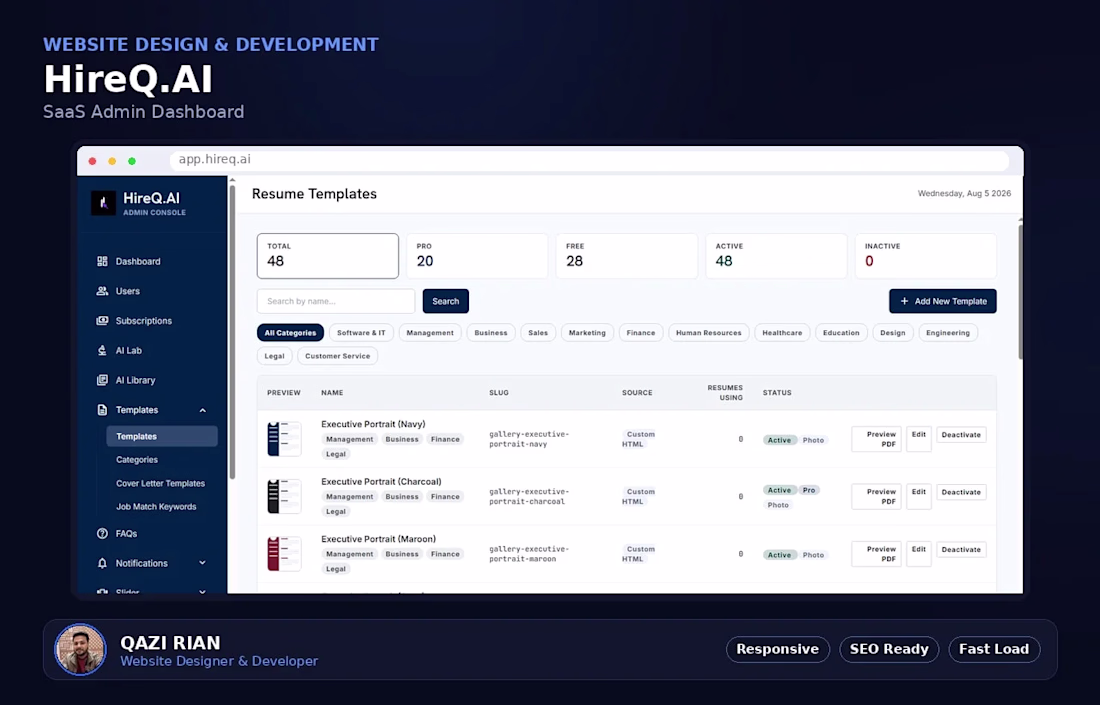This screenshot has height=705, width=1100.
Task: Click Qazi Rian profile photo
Action: [x=81, y=650]
